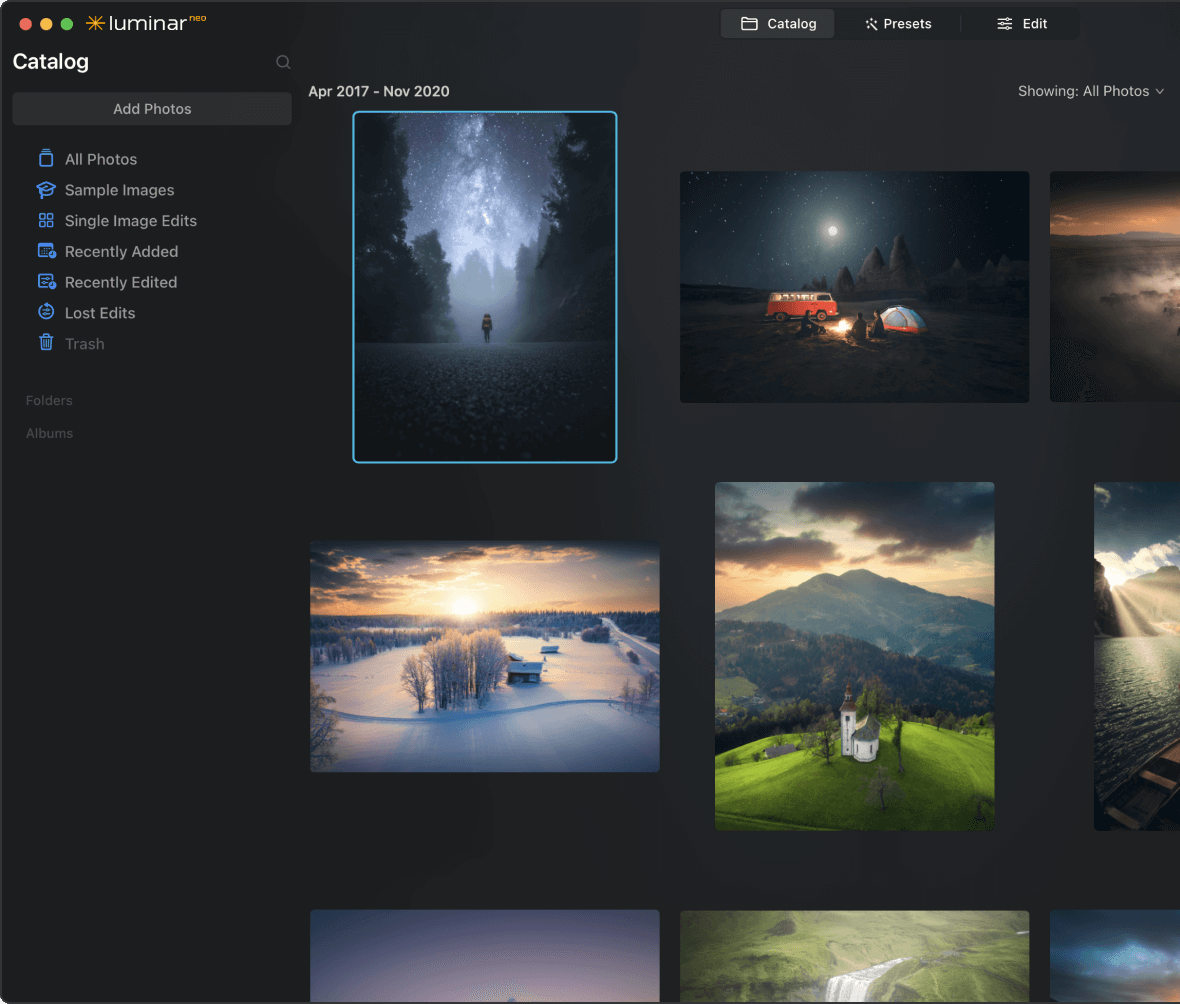Click the Apr 2017 - Nov 2020 date heading

(379, 91)
